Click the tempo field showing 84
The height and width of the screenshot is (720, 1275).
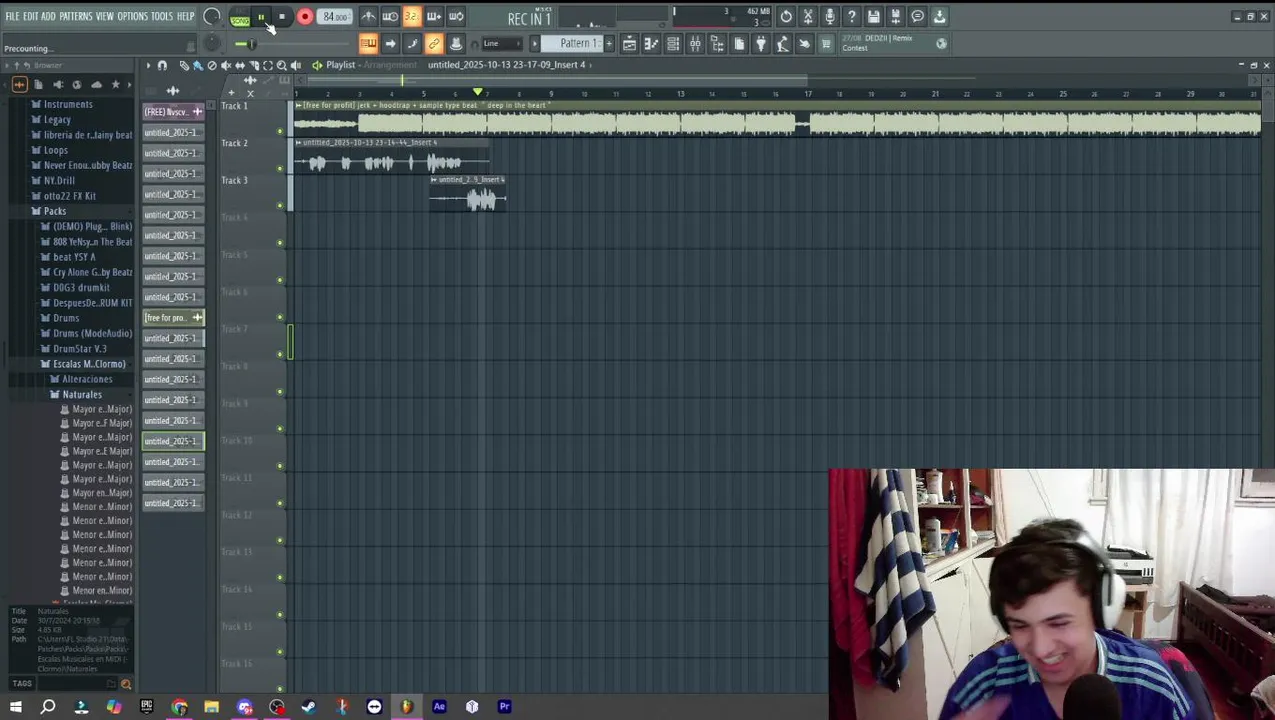click(335, 17)
